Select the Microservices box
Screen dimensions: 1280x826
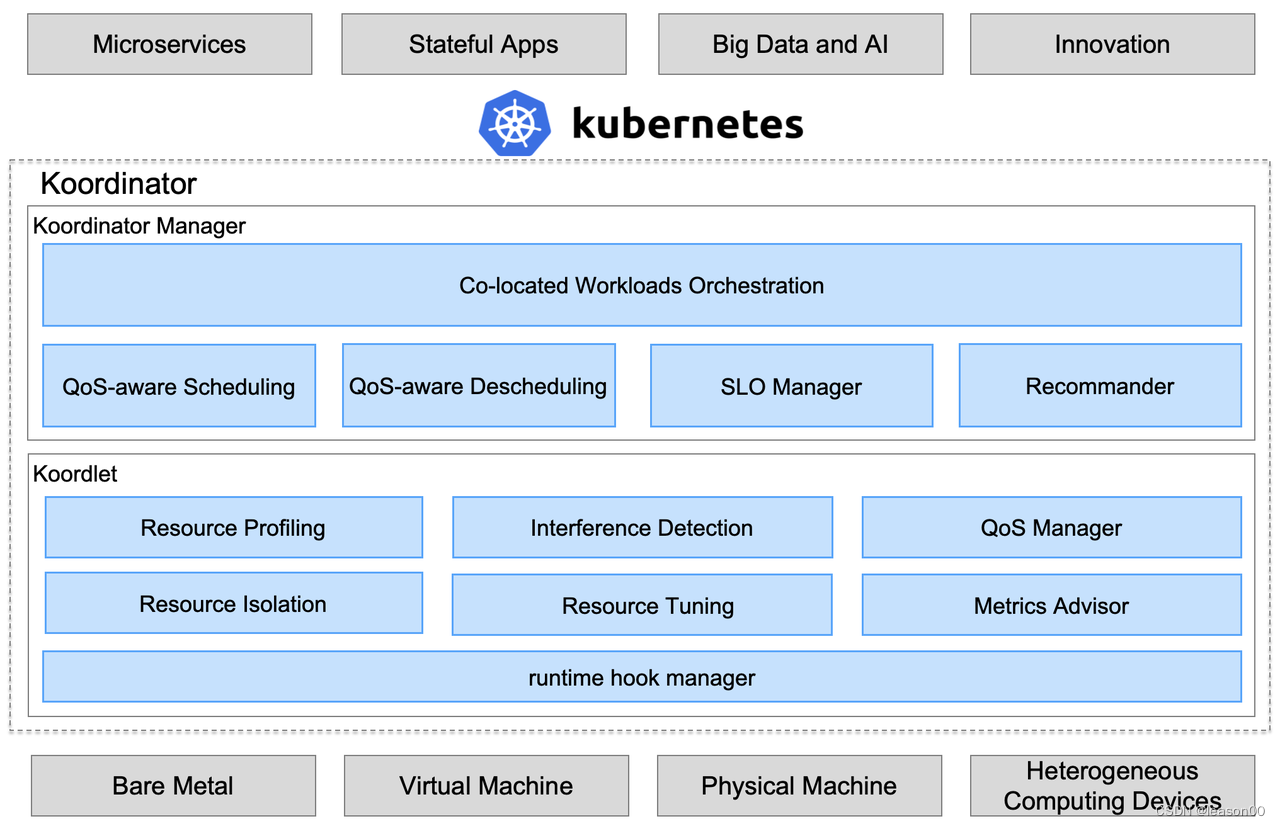(x=170, y=44)
